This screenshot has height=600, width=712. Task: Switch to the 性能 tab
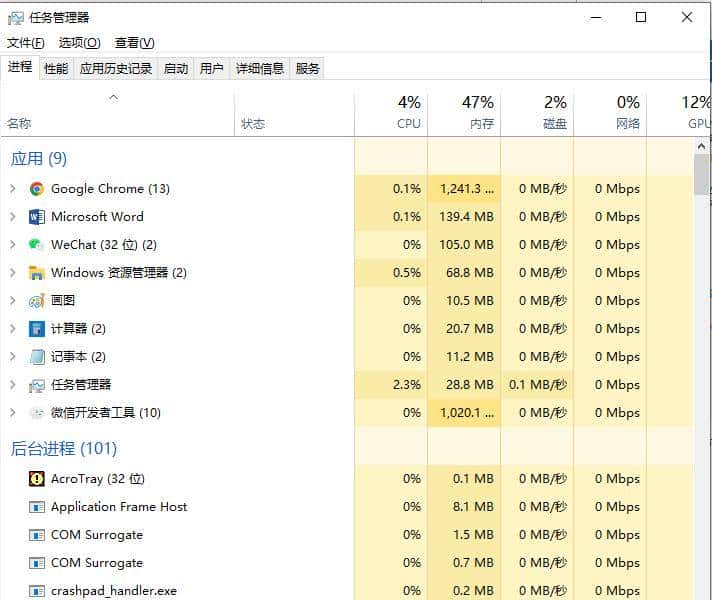point(56,69)
